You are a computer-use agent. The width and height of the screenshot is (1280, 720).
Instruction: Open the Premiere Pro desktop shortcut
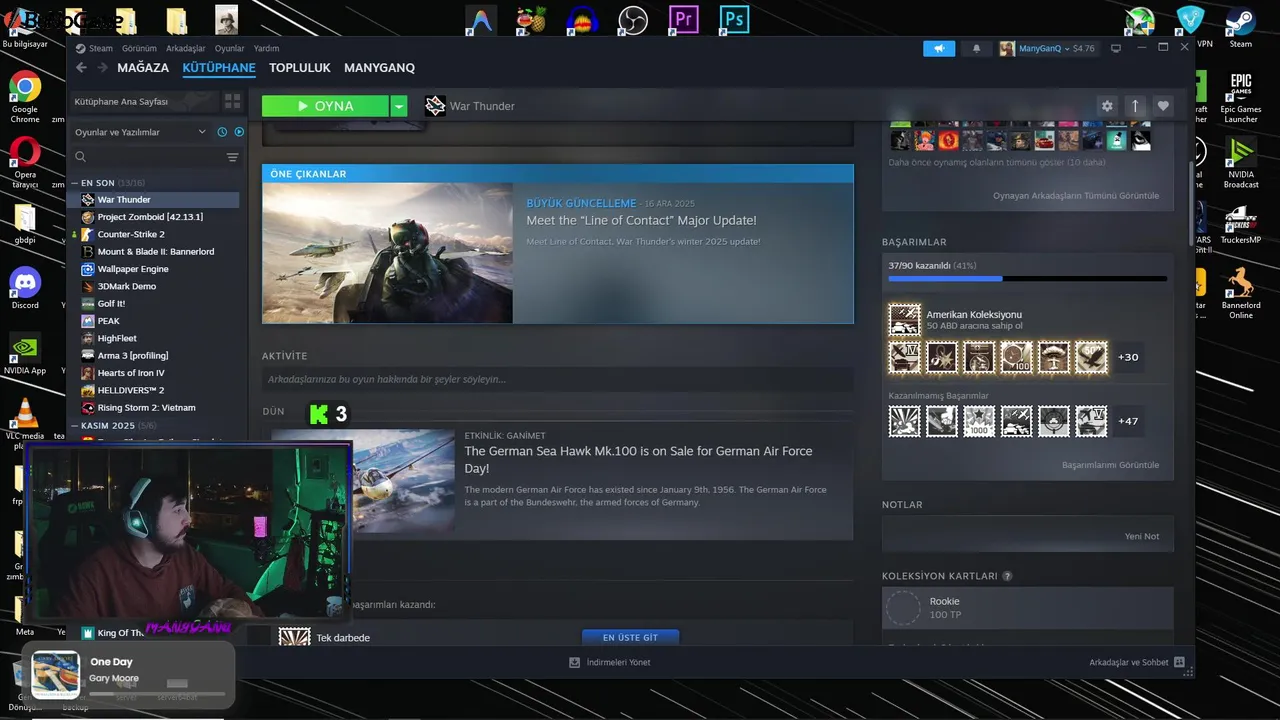[684, 19]
